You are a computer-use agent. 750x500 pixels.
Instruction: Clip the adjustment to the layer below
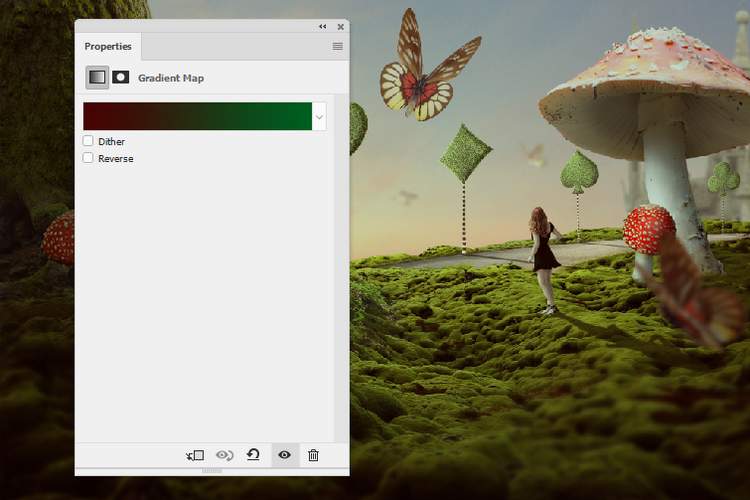point(195,455)
